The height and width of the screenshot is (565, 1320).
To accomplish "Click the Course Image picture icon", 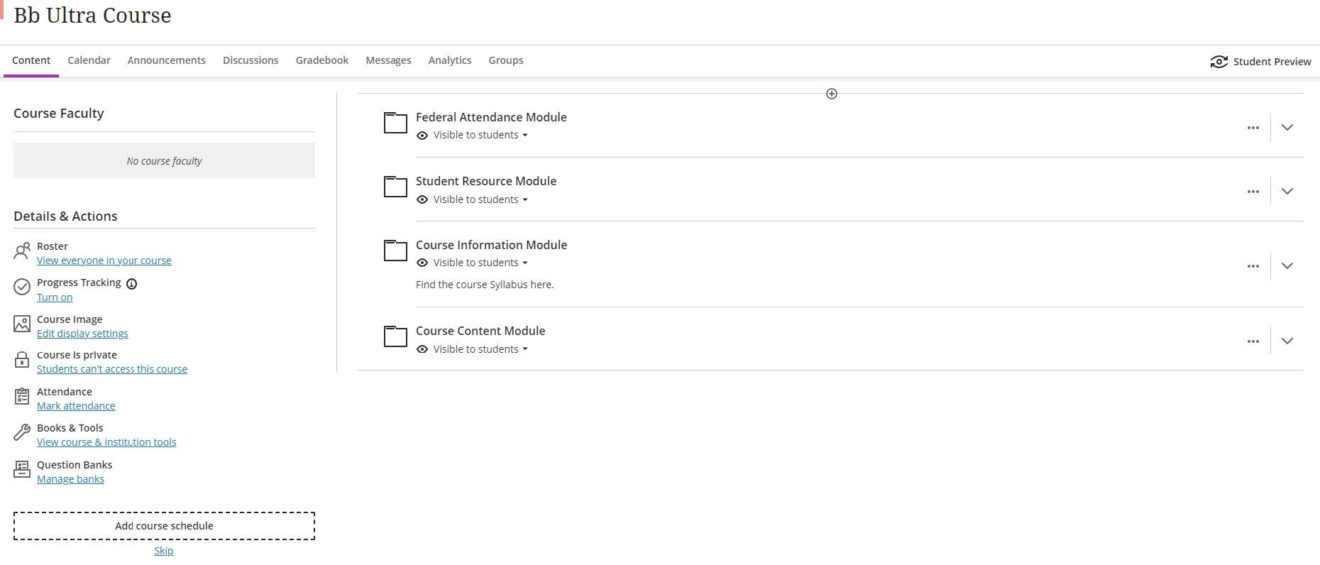I will click(22, 324).
